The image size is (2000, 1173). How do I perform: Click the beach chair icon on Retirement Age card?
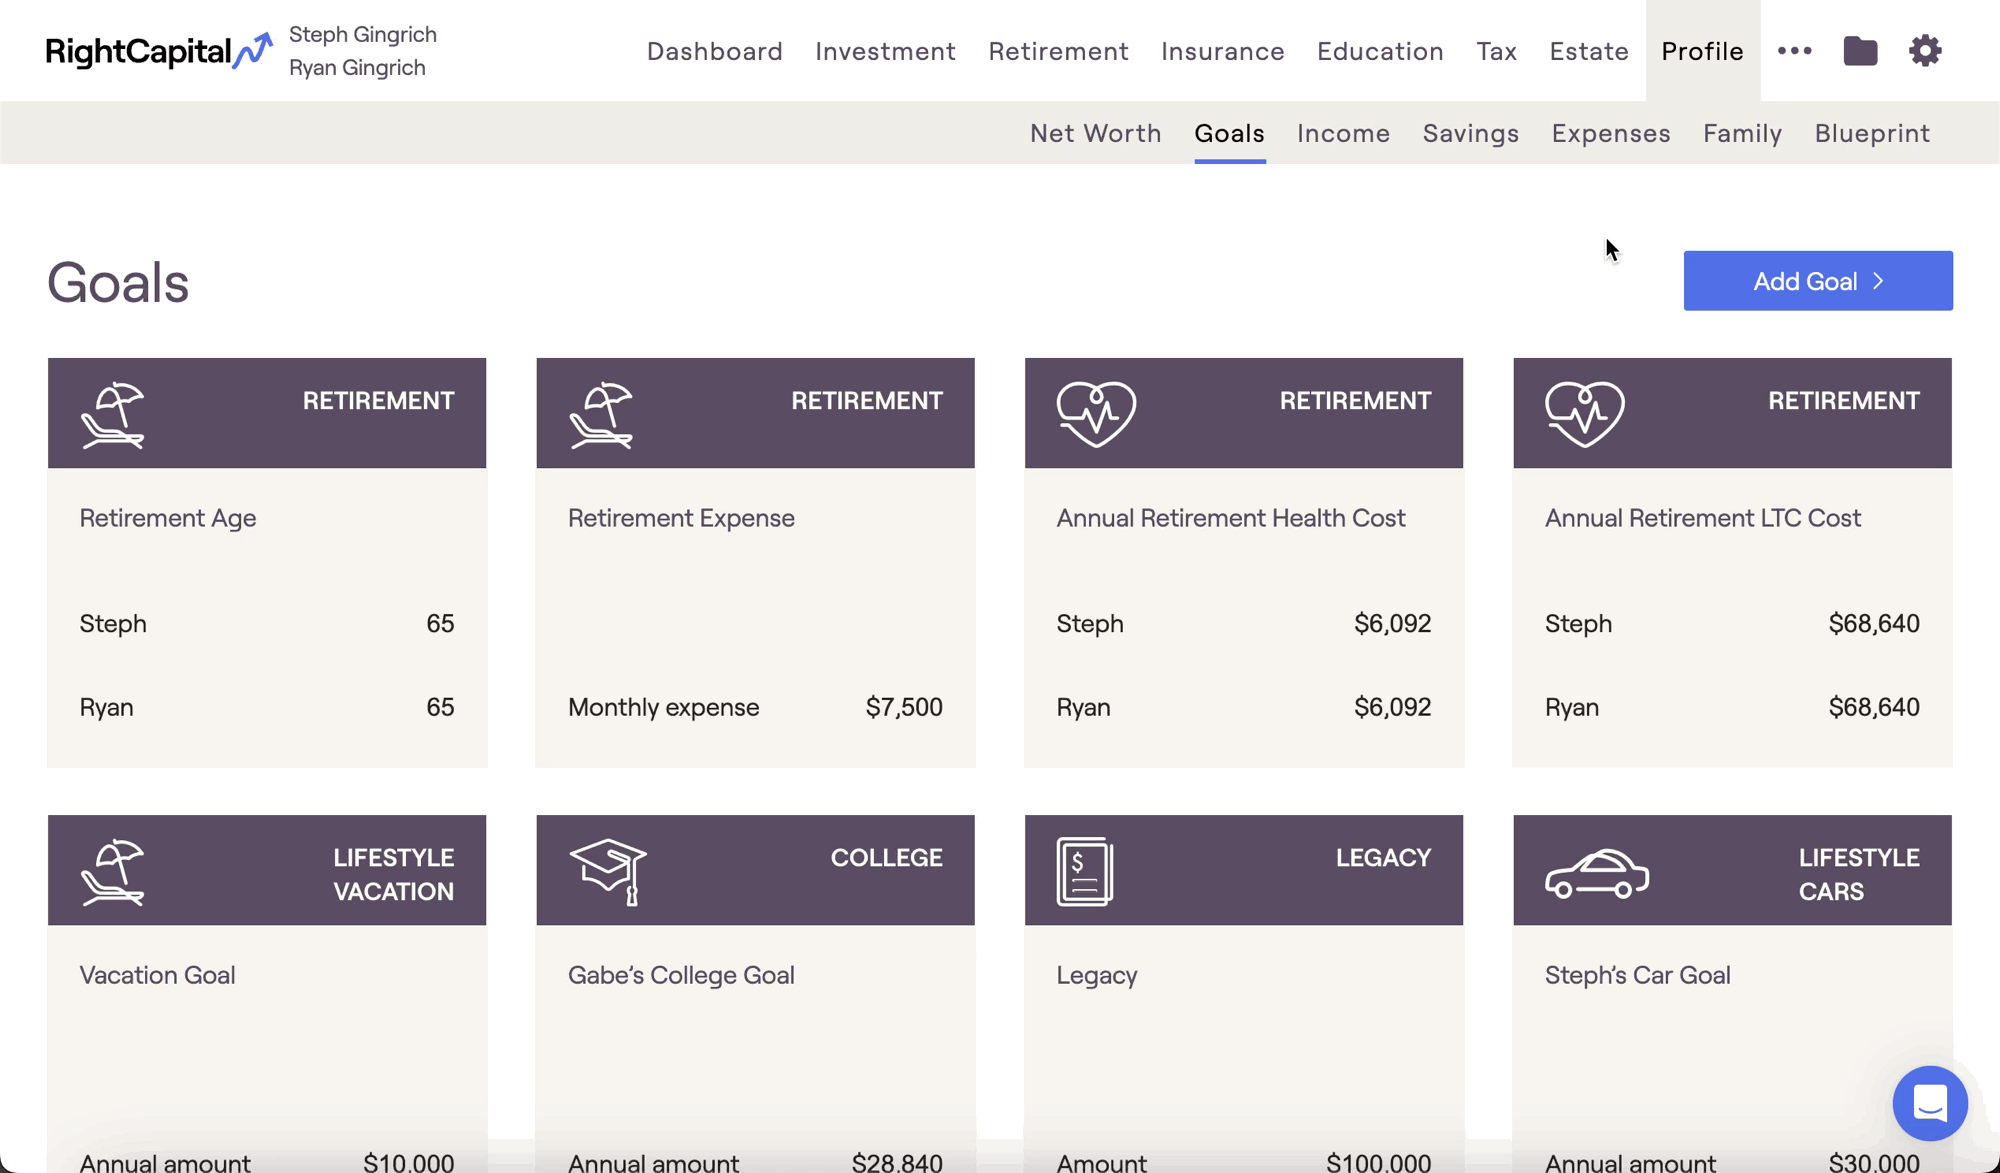coord(113,415)
